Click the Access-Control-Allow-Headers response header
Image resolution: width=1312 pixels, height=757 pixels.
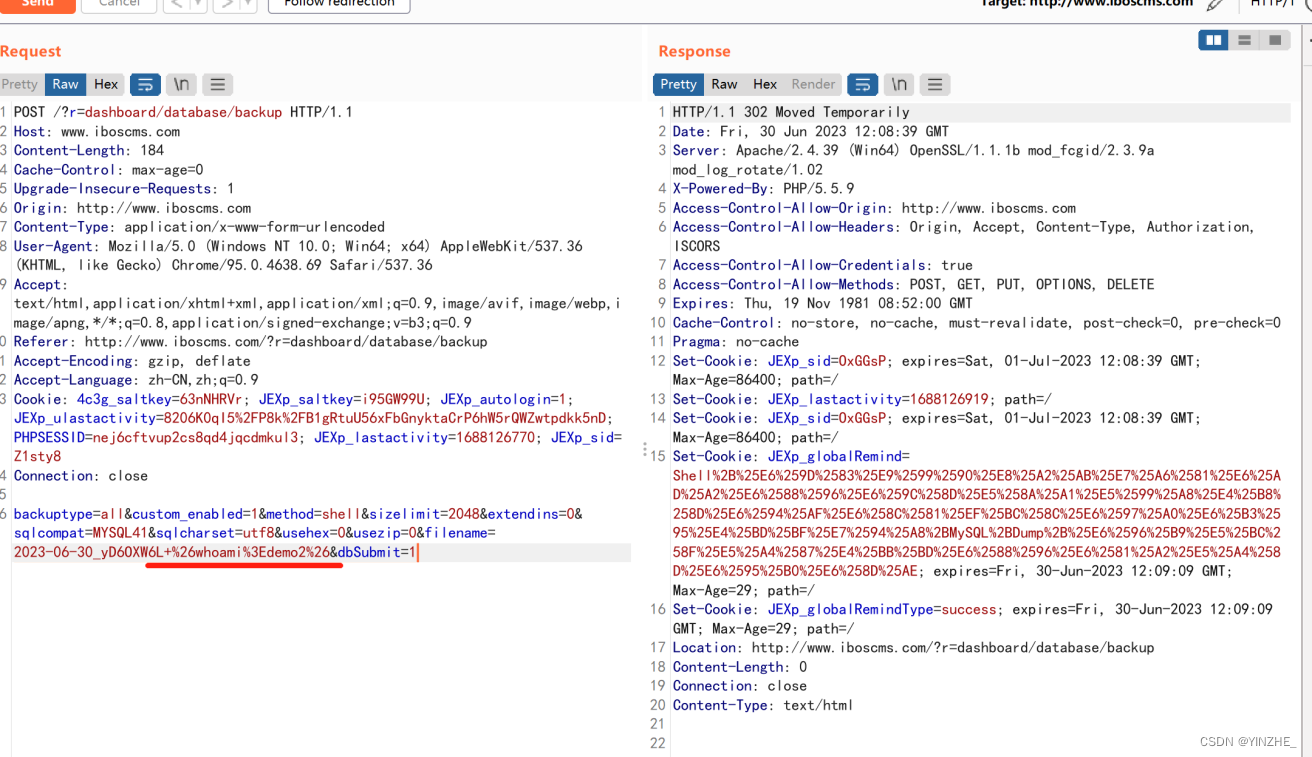tap(963, 236)
